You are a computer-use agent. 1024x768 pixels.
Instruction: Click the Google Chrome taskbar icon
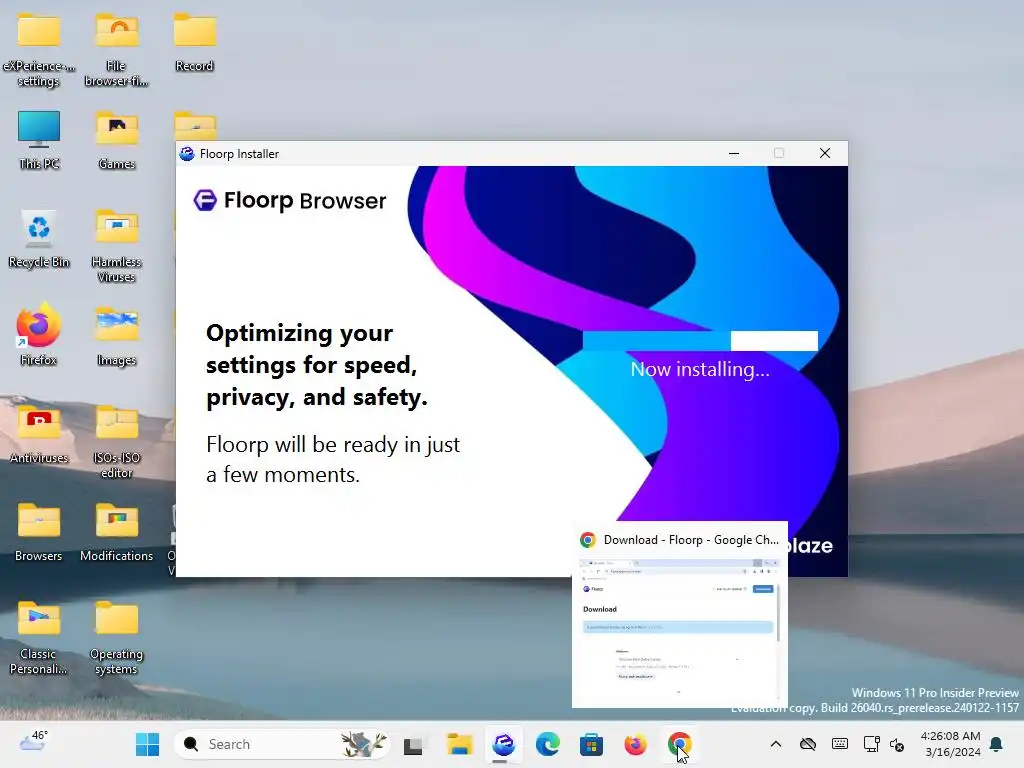[679, 744]
